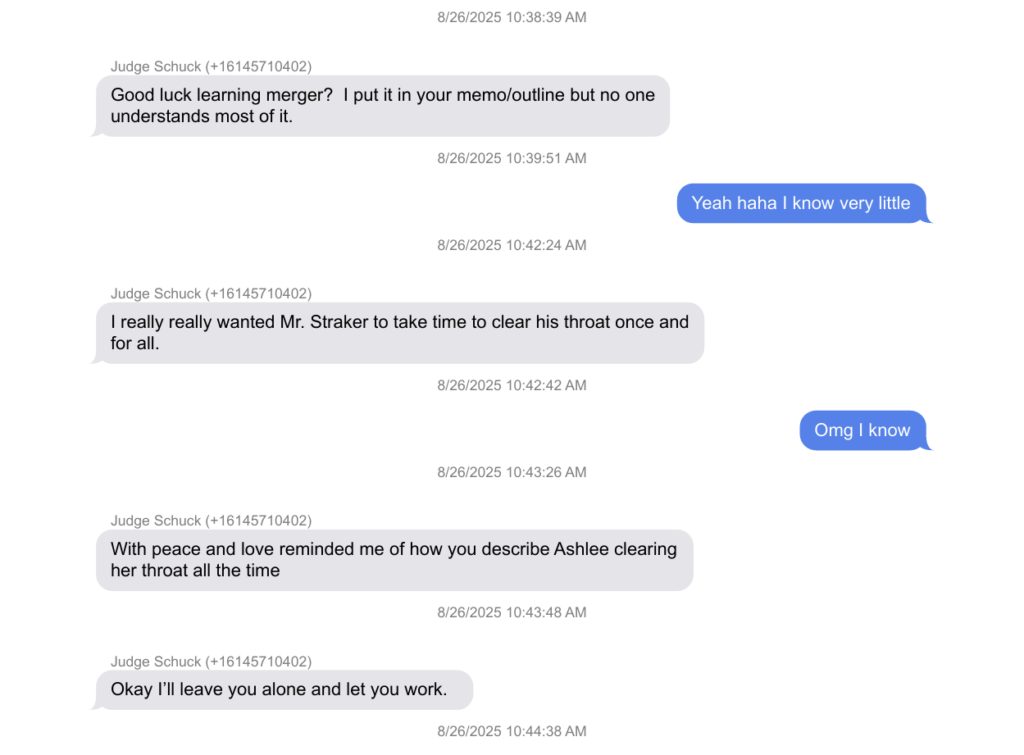Click the 10:42:42 AM timestamp
This screenshot has width=1024, height=755.
tap(512, 385)
